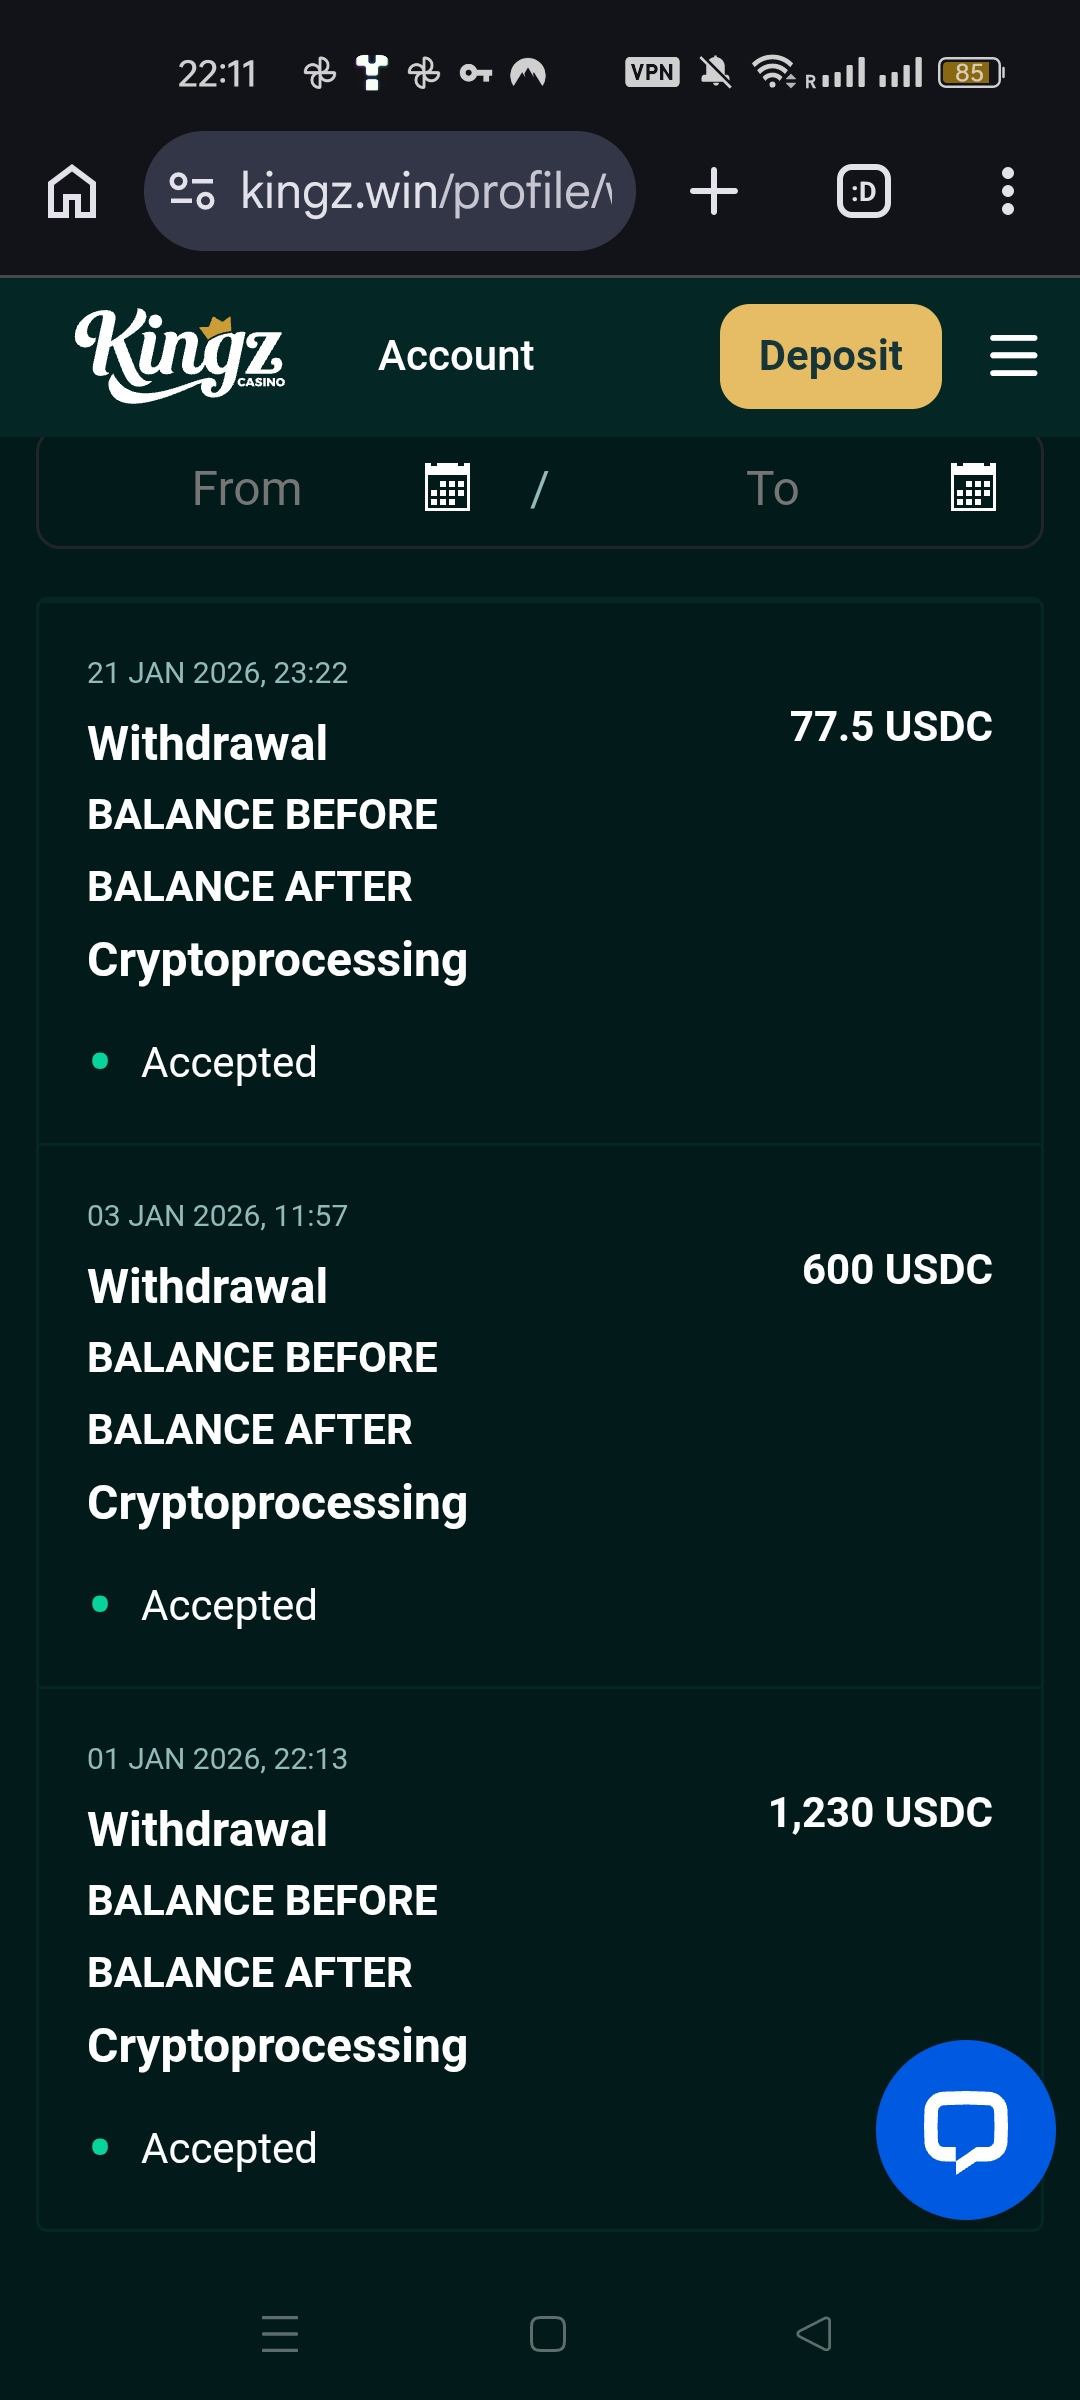Image resolution: width=1080 pixels, height=2400 pixels.
Task: Open site settings icon in address bar
Action: click(191, 191)
